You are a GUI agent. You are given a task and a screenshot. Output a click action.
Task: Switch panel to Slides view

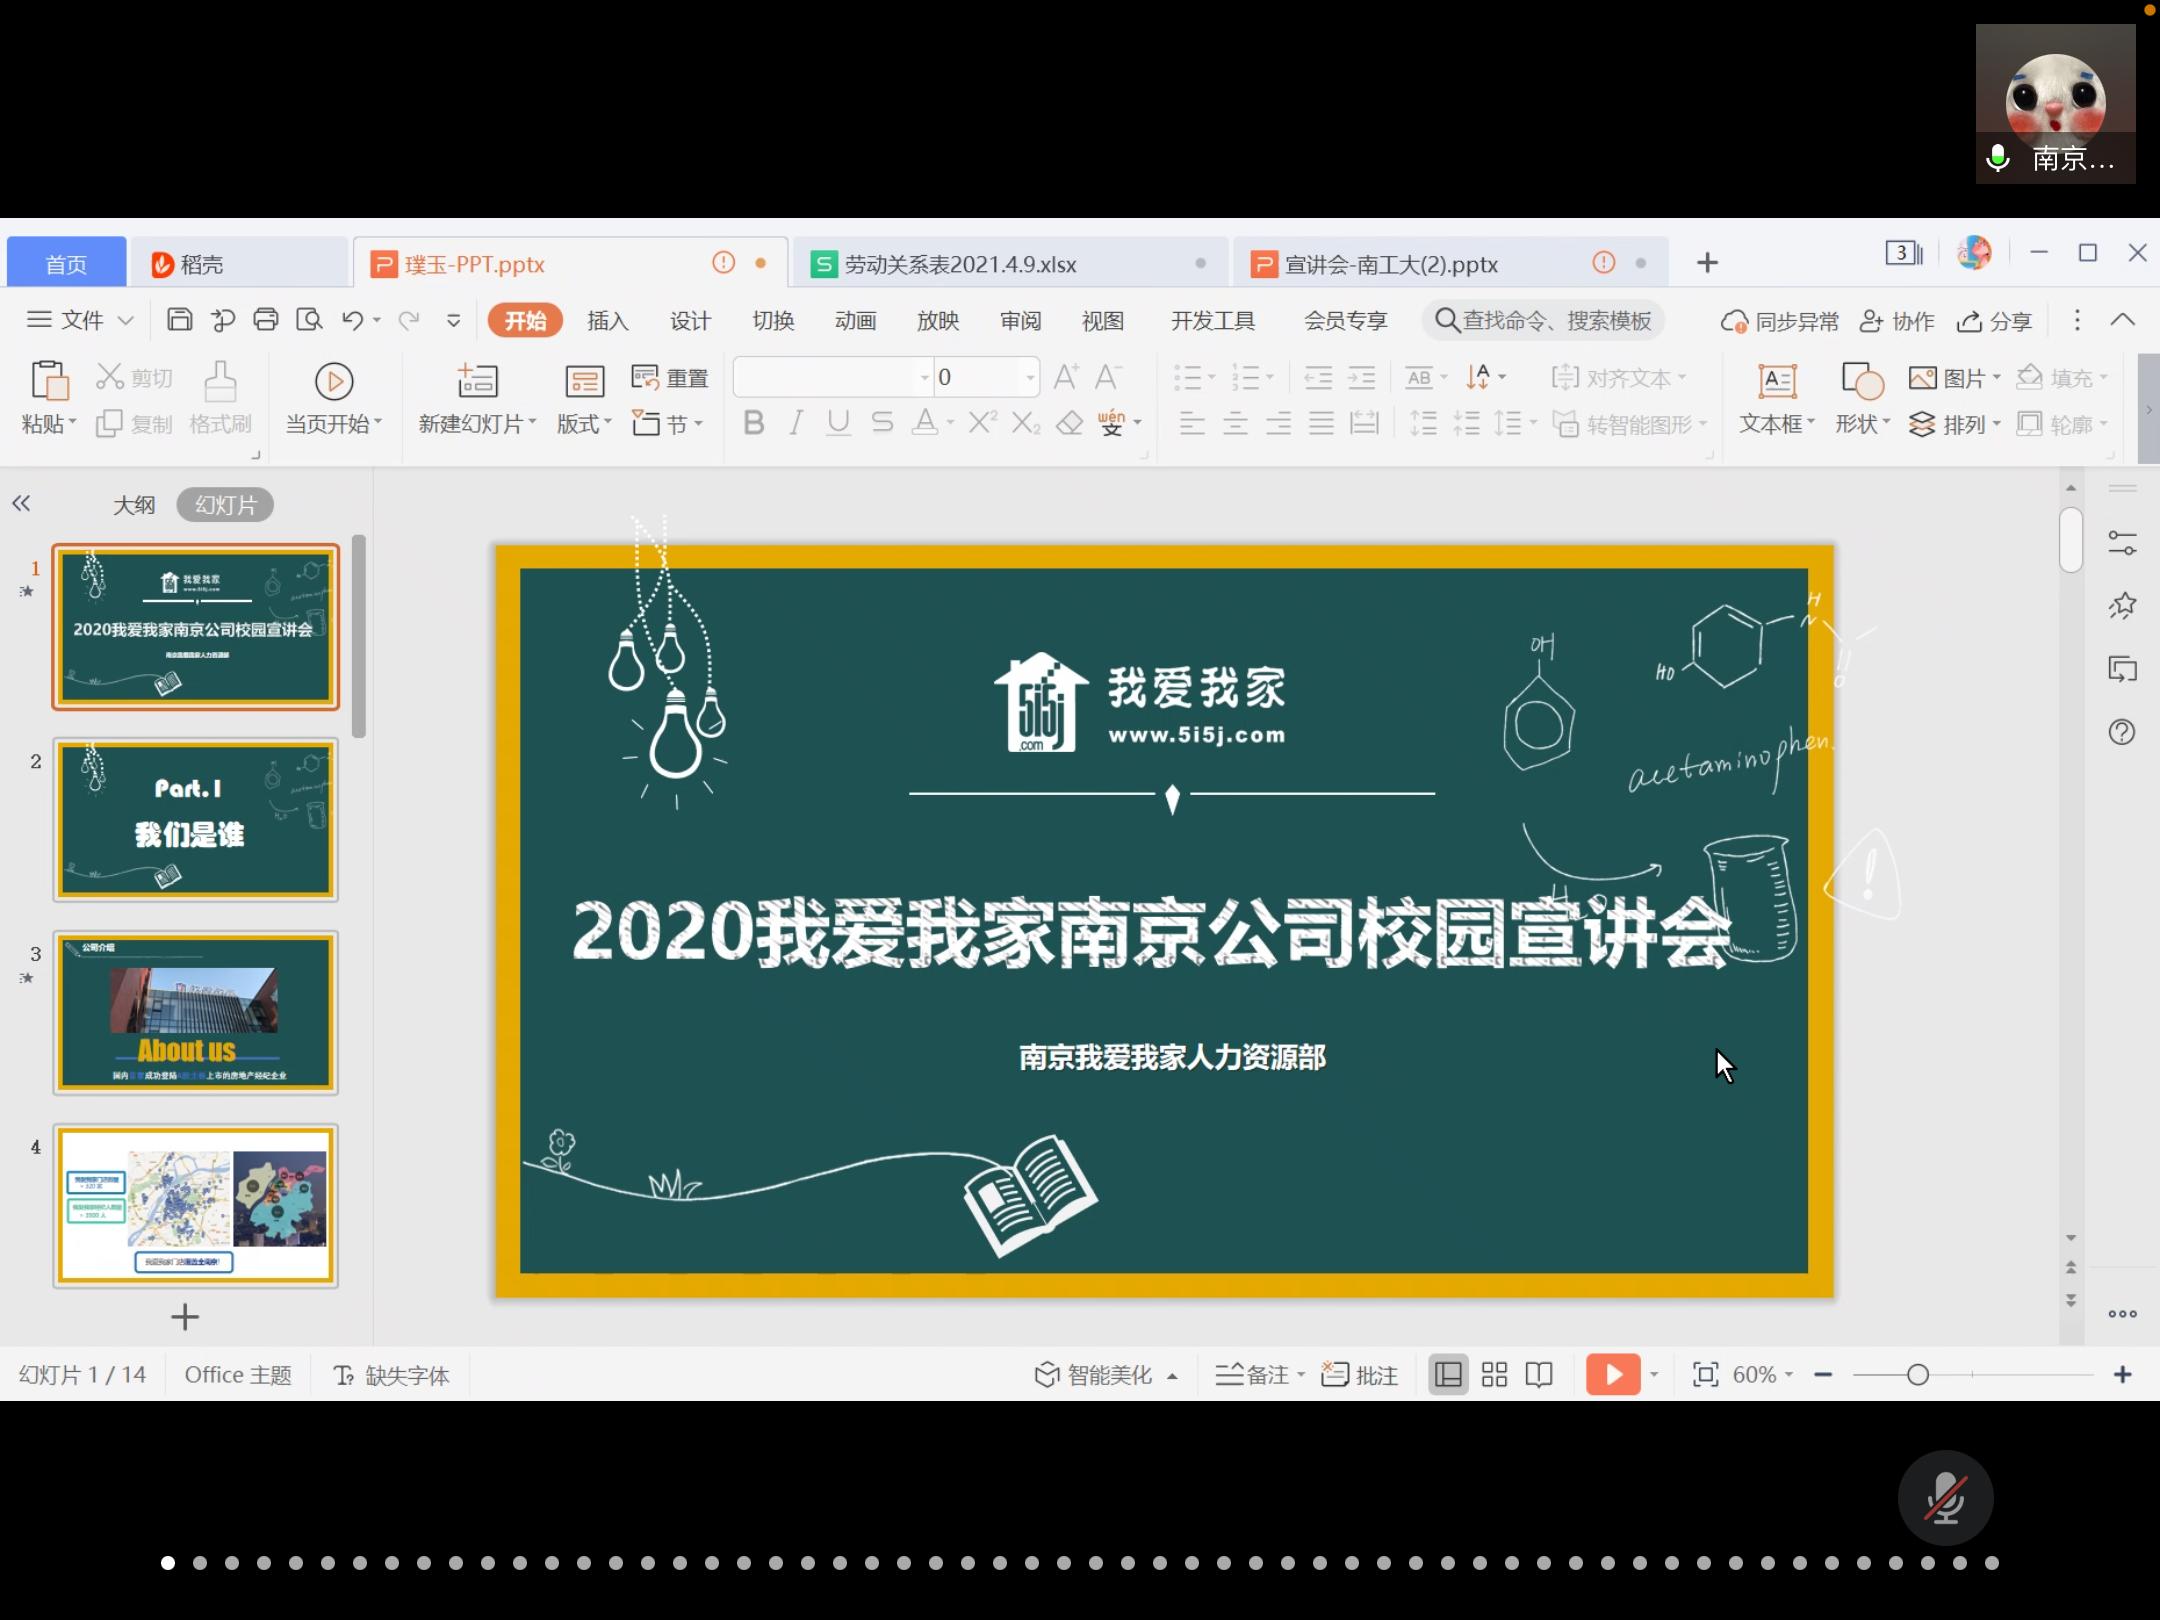click(x=225, y=505)
